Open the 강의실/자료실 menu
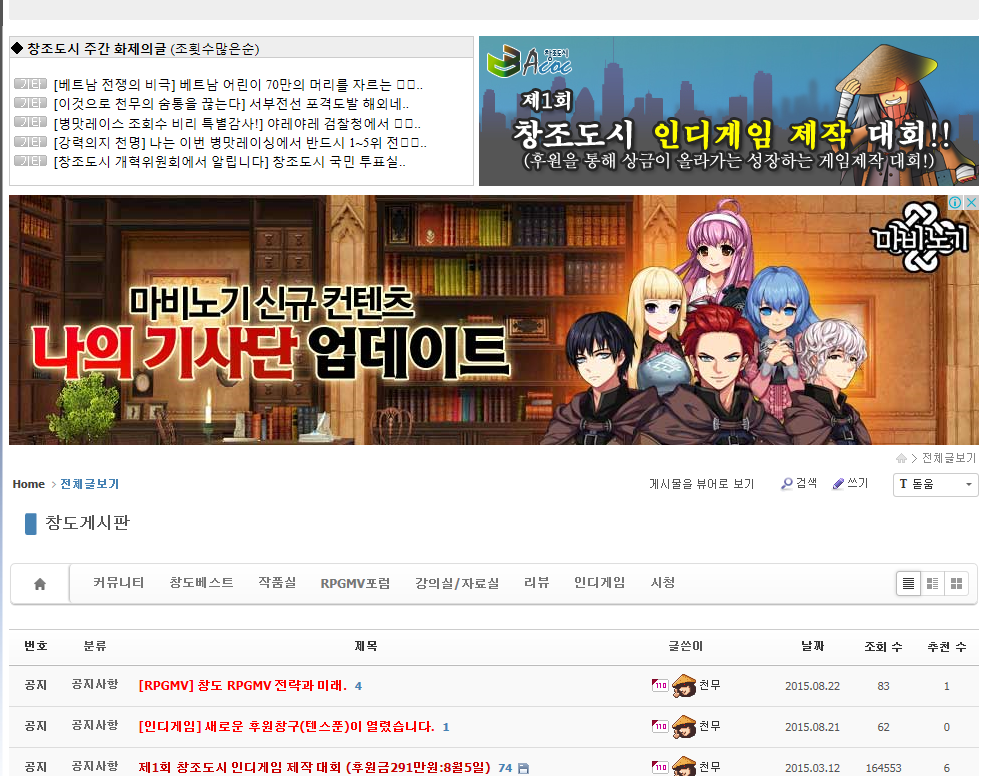 [457, 583]
